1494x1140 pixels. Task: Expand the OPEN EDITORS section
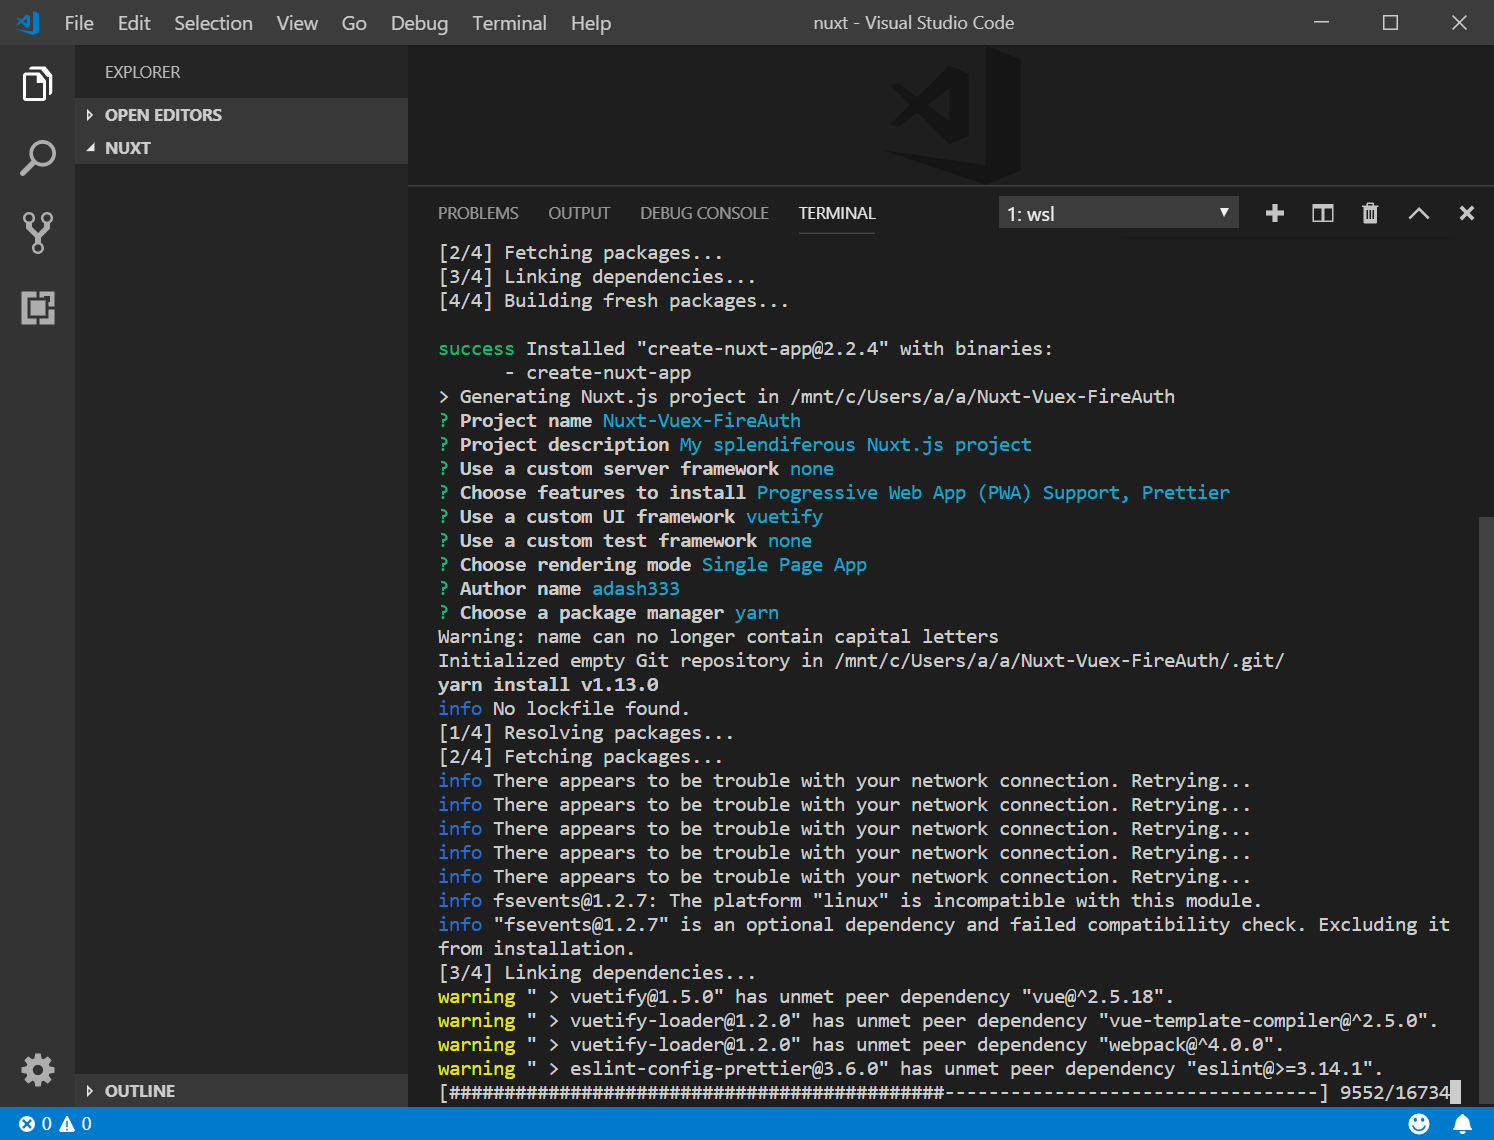coord(163,115)
